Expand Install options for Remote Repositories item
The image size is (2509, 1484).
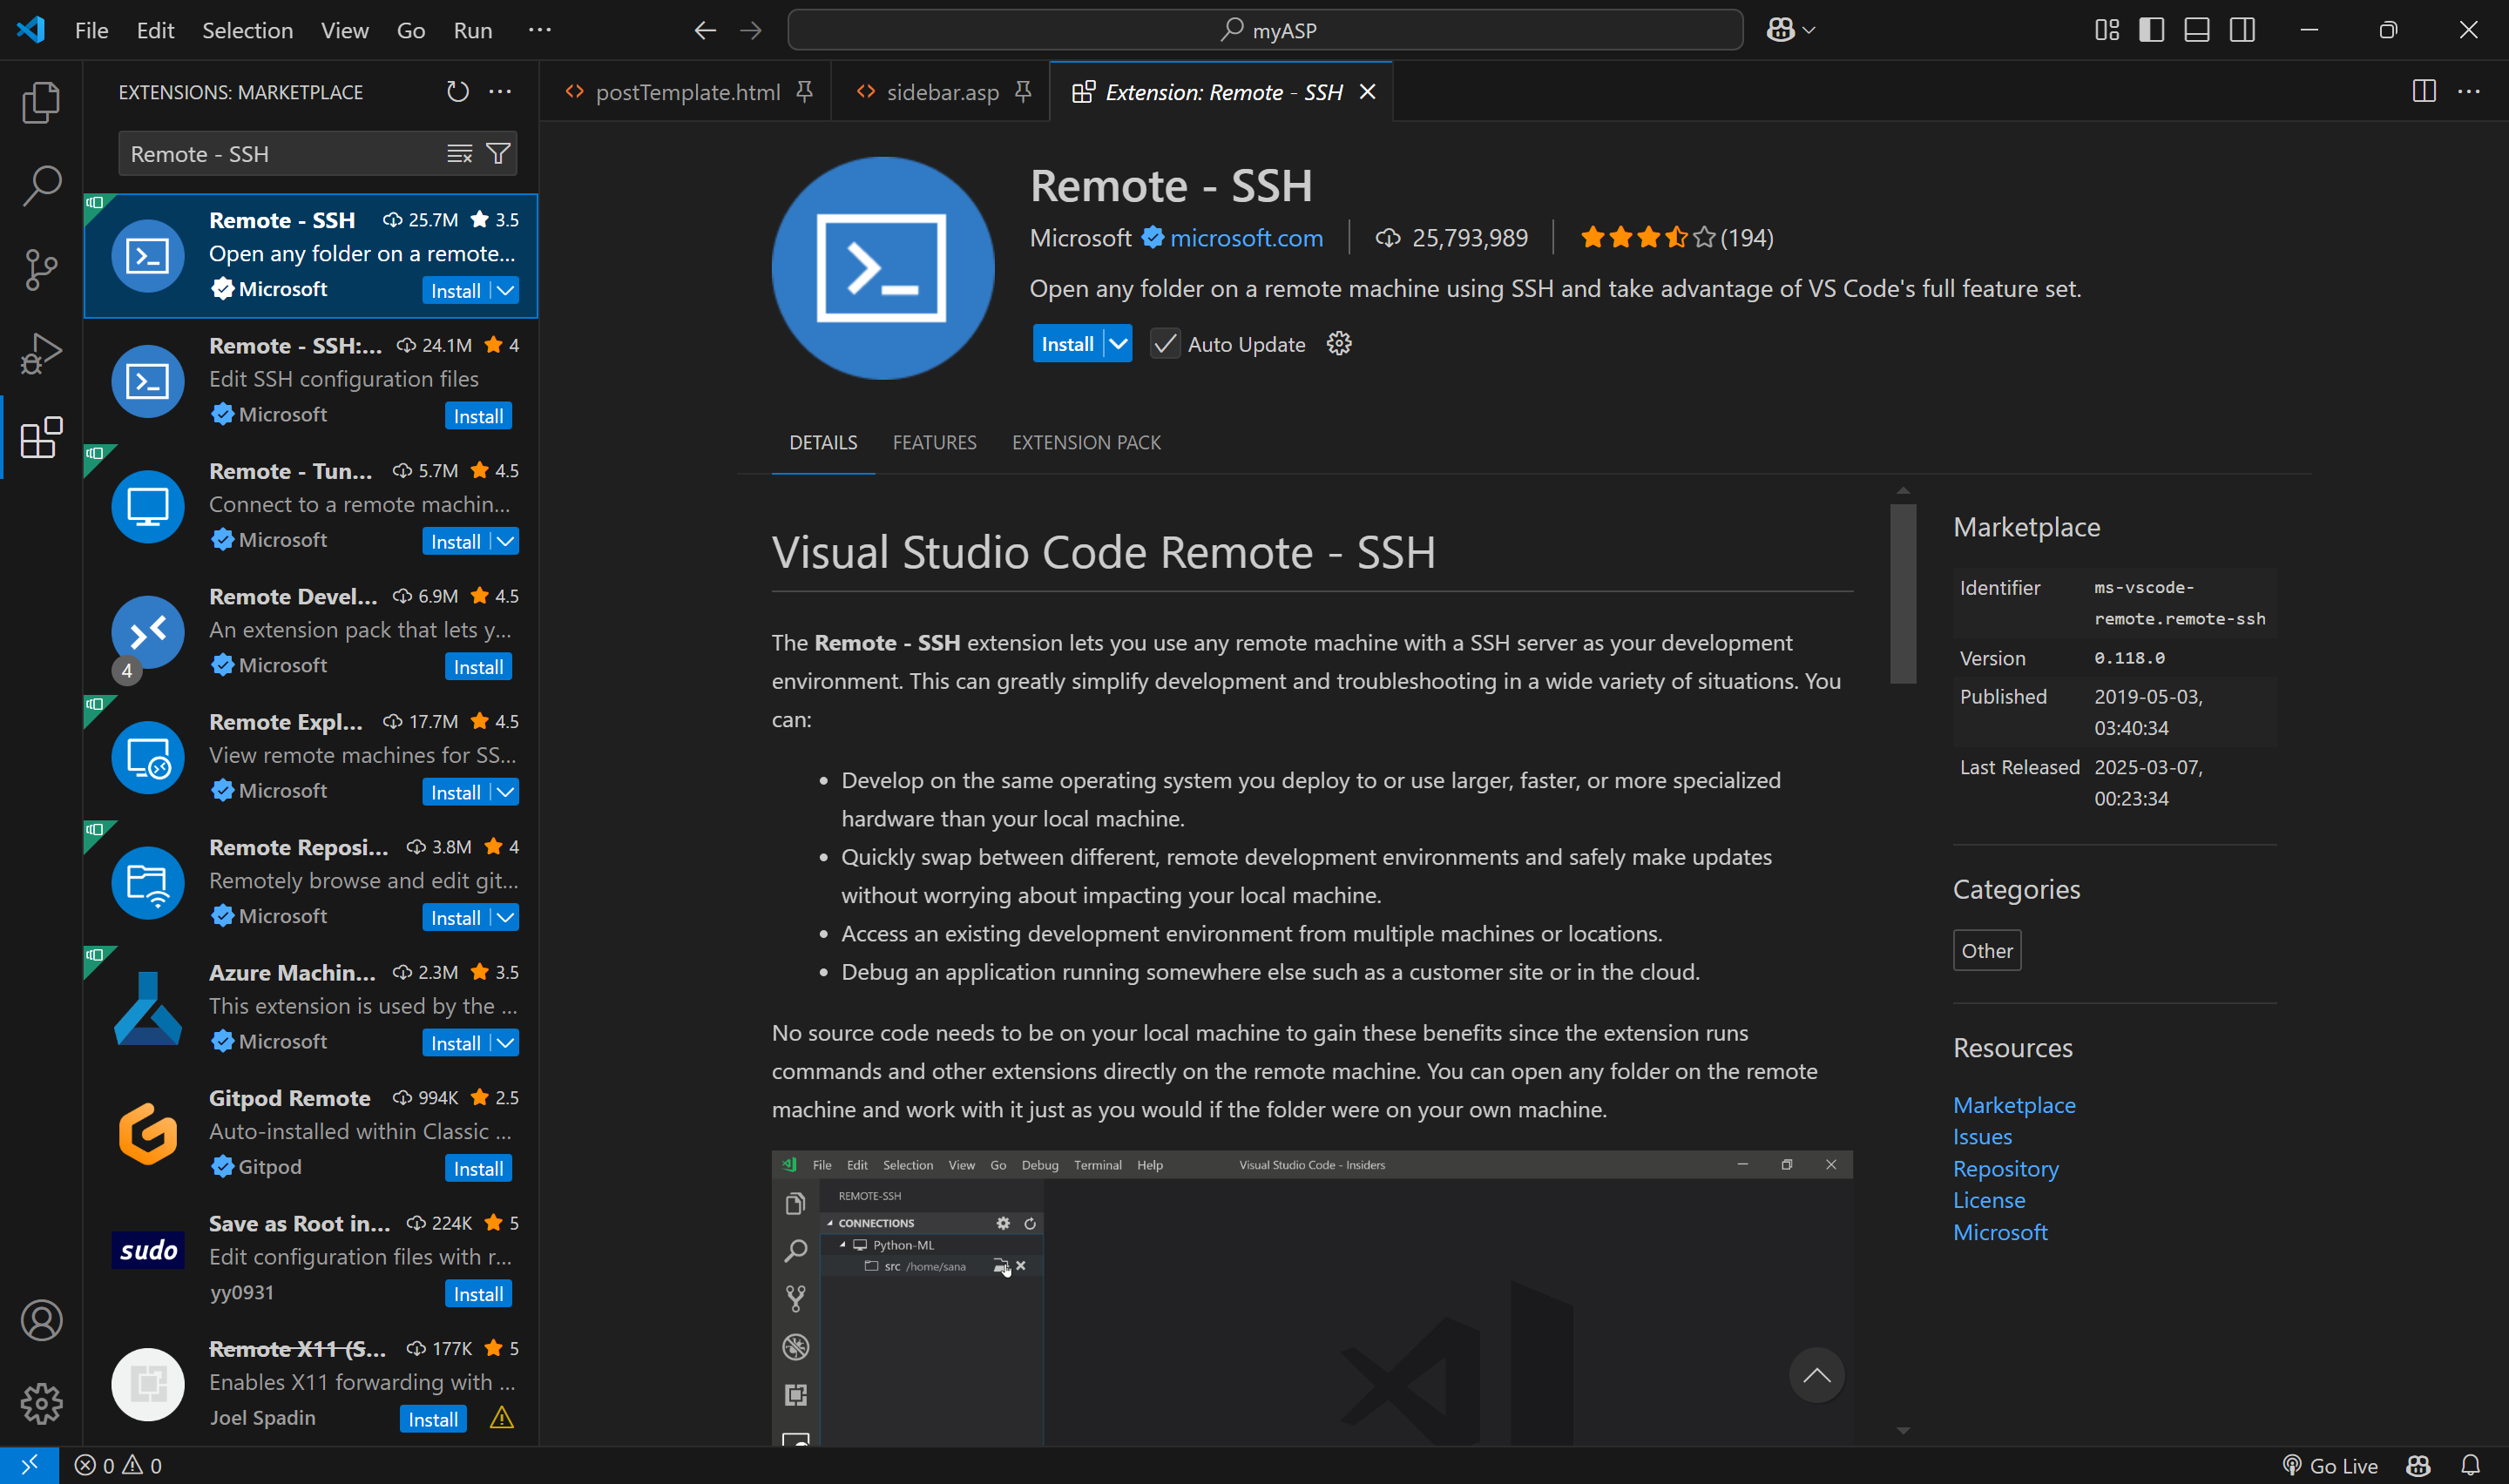(506, 917)
